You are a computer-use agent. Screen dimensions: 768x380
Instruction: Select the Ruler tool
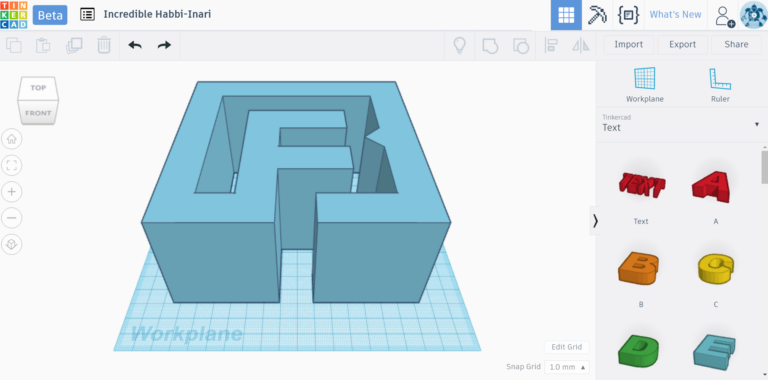click(x=720, y=85)
